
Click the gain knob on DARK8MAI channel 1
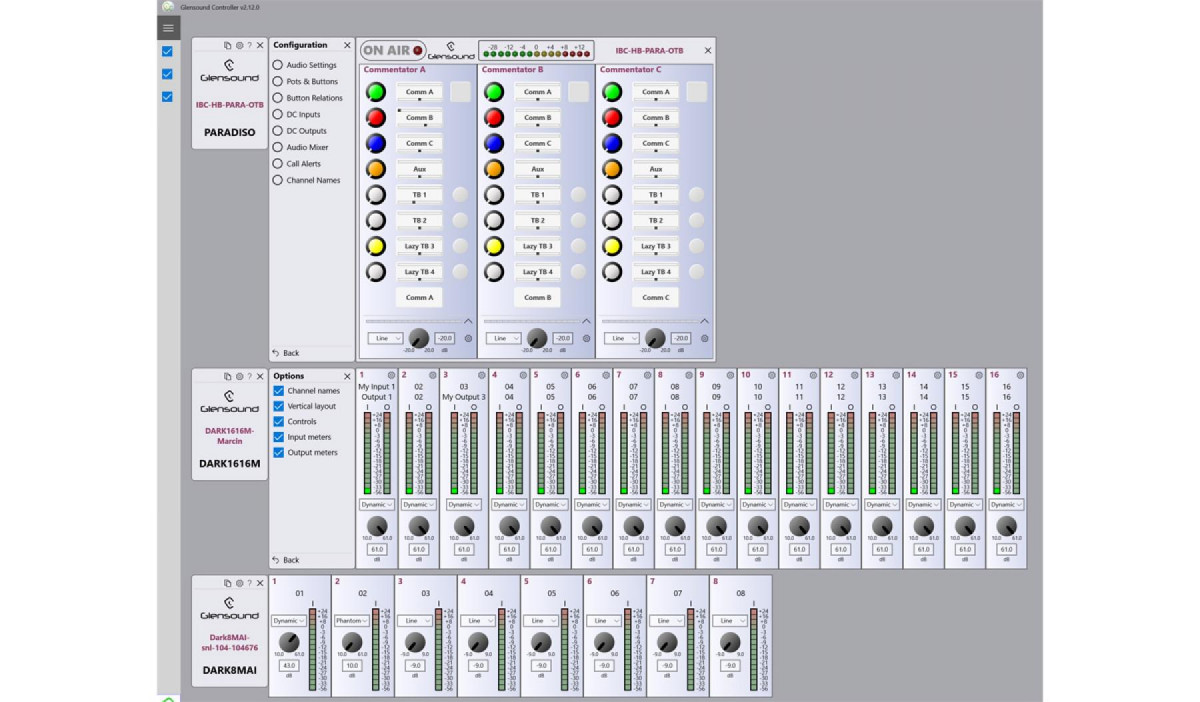point(289,643)
